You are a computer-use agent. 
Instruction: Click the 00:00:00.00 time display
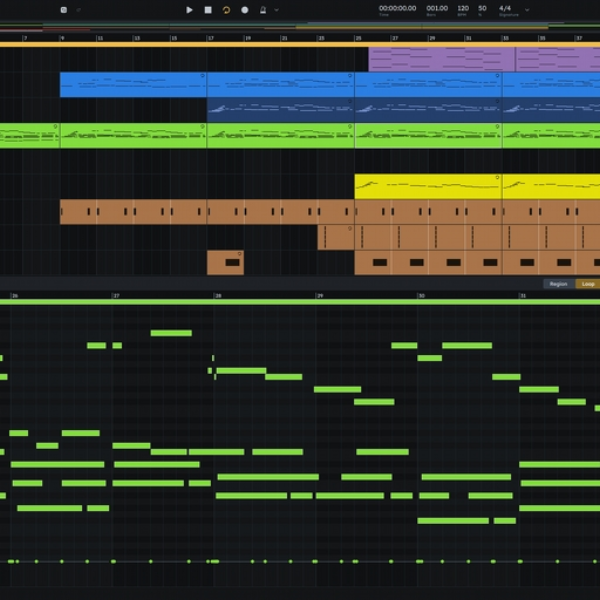[397, 8]
